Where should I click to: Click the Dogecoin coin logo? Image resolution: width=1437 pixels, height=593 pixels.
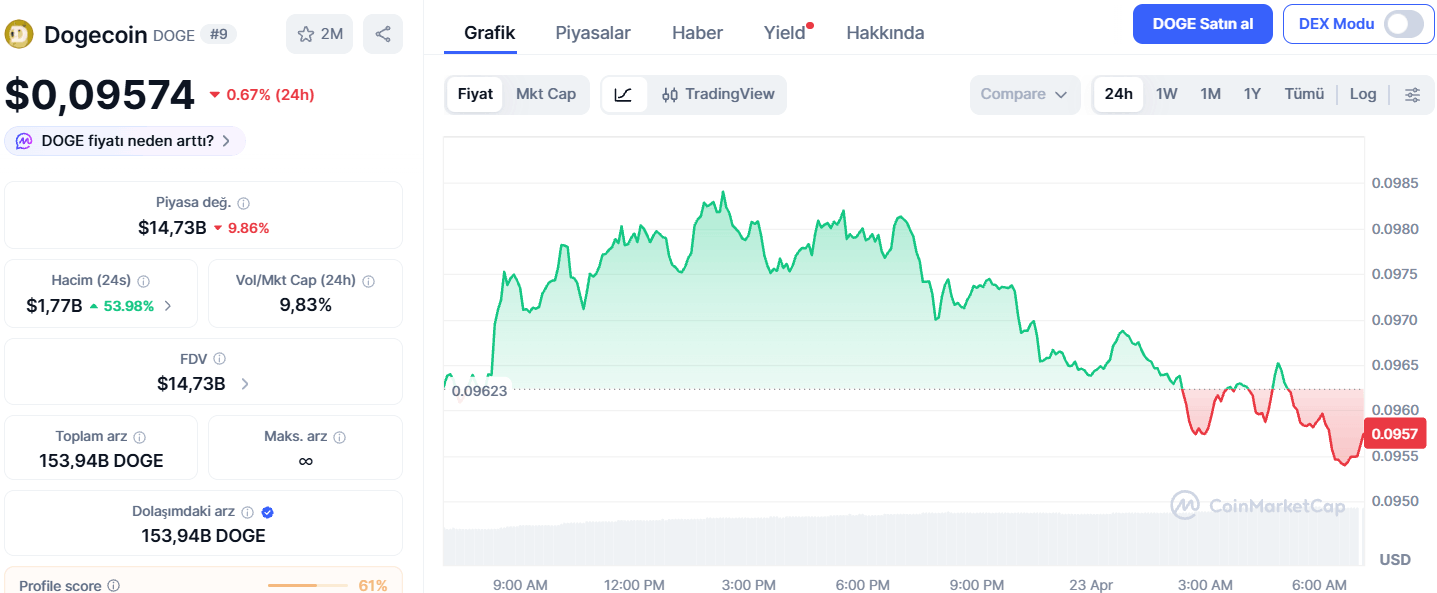pyautogui.click(x=20, y=35)
